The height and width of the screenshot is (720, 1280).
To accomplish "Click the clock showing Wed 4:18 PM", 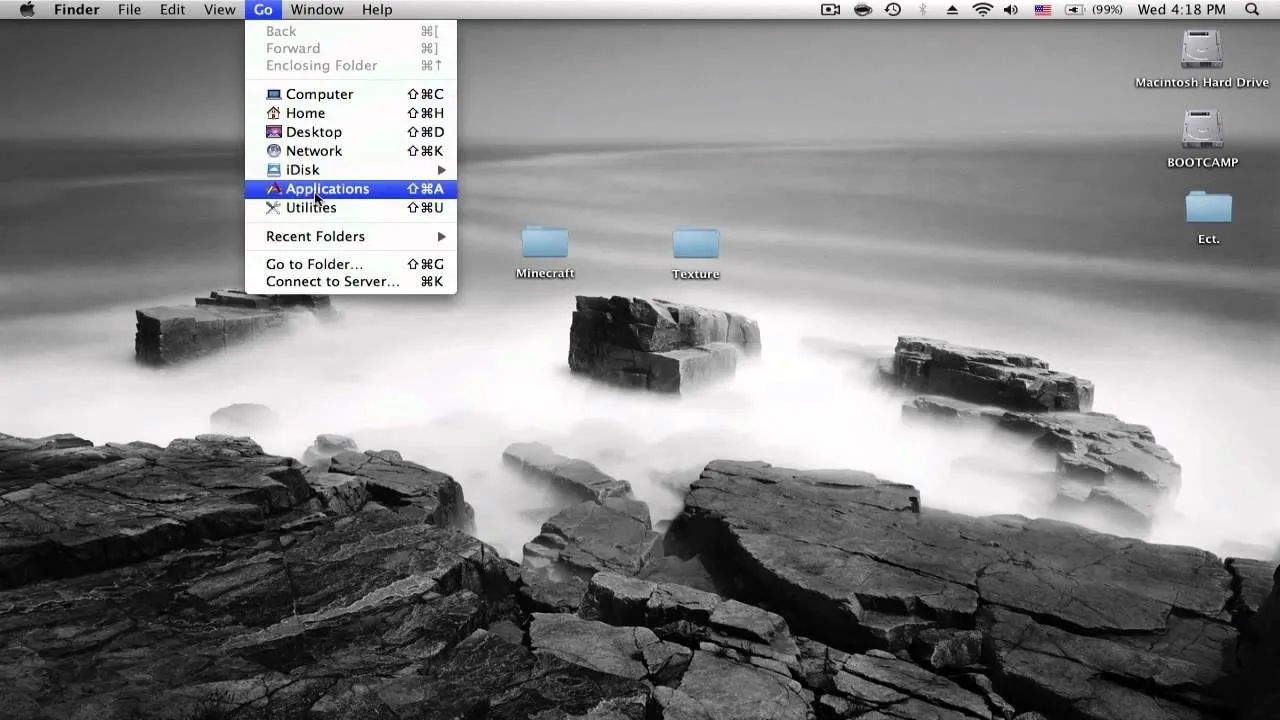I will tap(1181, 9).
